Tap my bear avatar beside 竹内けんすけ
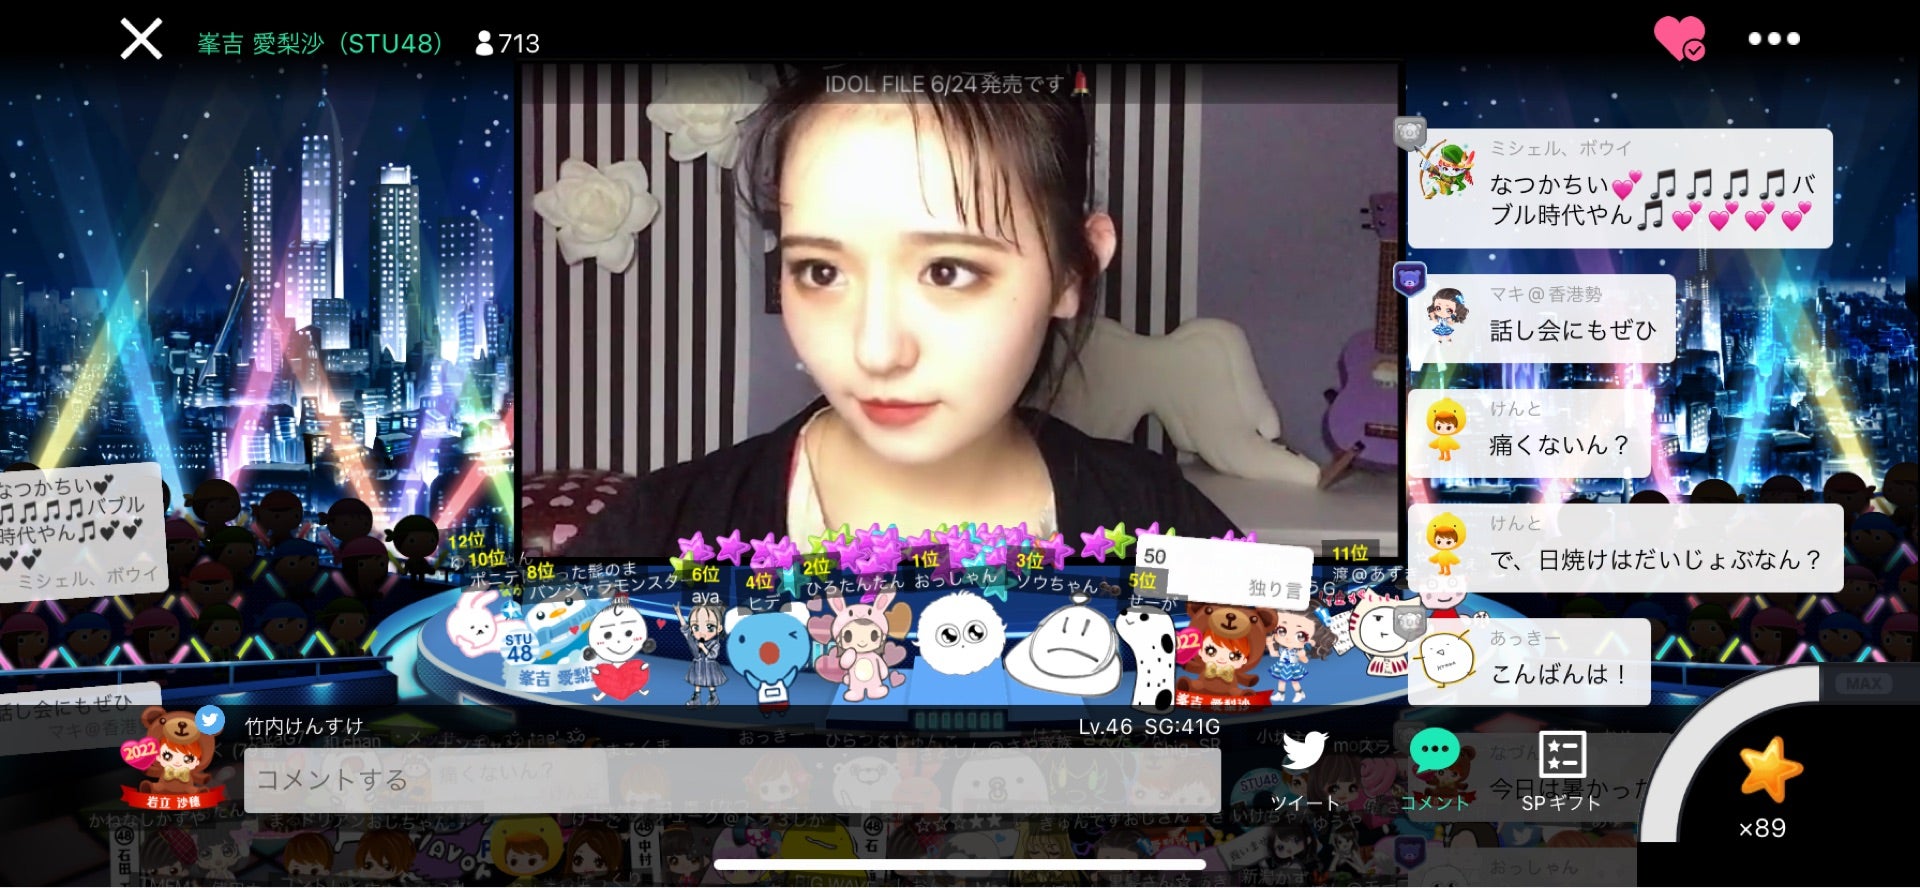This screenshot has height=888, width=1920. 175,757
